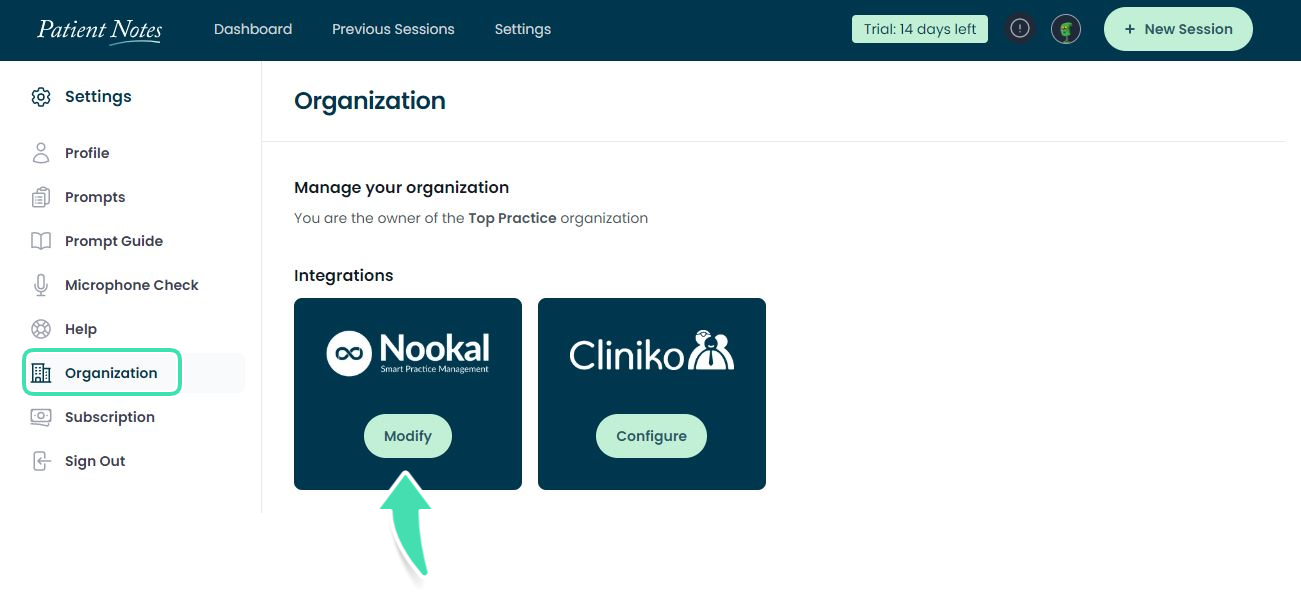Open Settings from the top navigation
Screen dimensions: 1301x592
click(x=523, y=29)
